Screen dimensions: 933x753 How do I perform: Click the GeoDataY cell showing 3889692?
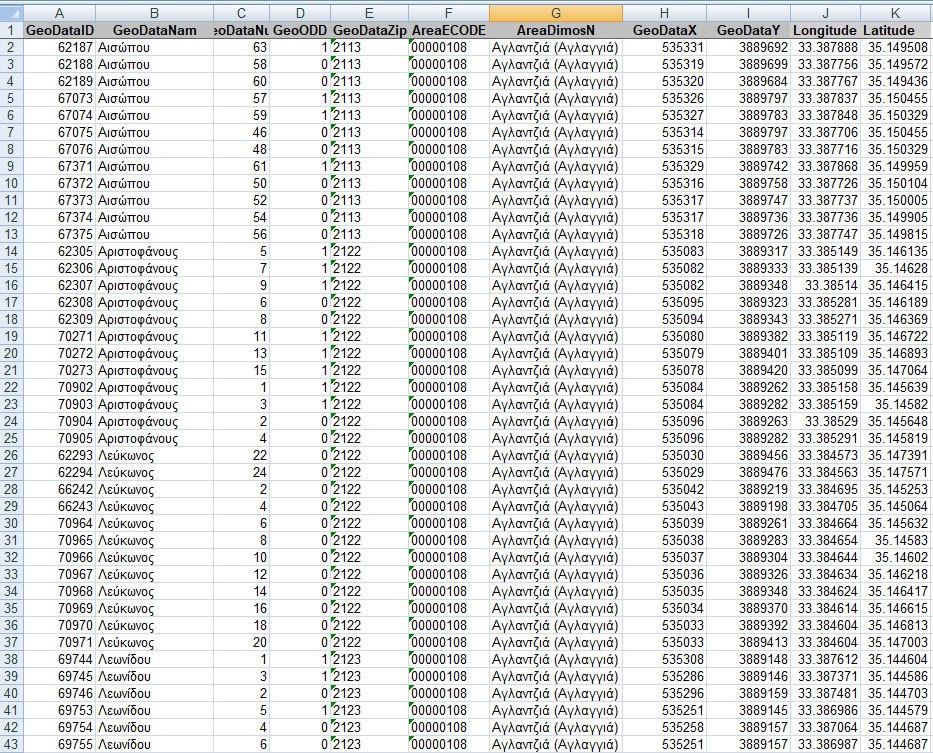(748, 47)
